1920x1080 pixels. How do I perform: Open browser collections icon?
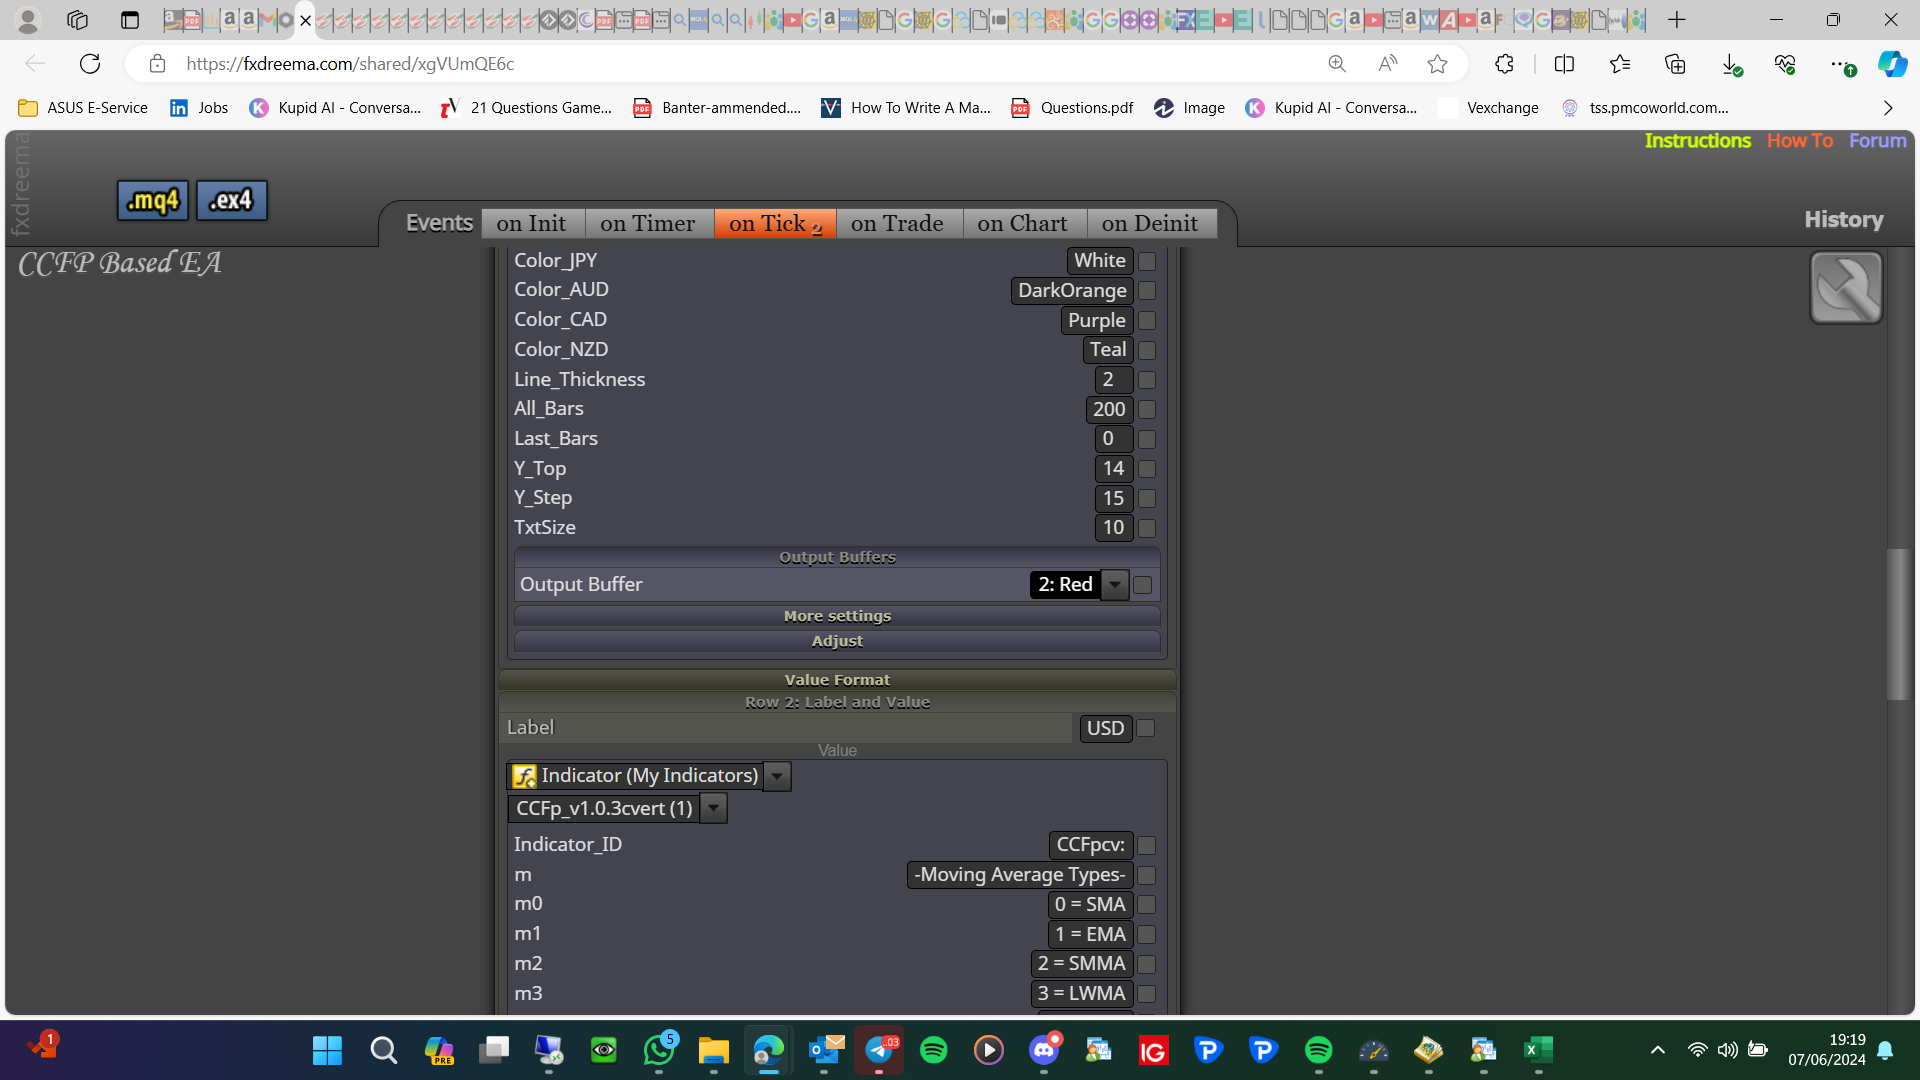pyautogui.click(x=1675, y=64)
